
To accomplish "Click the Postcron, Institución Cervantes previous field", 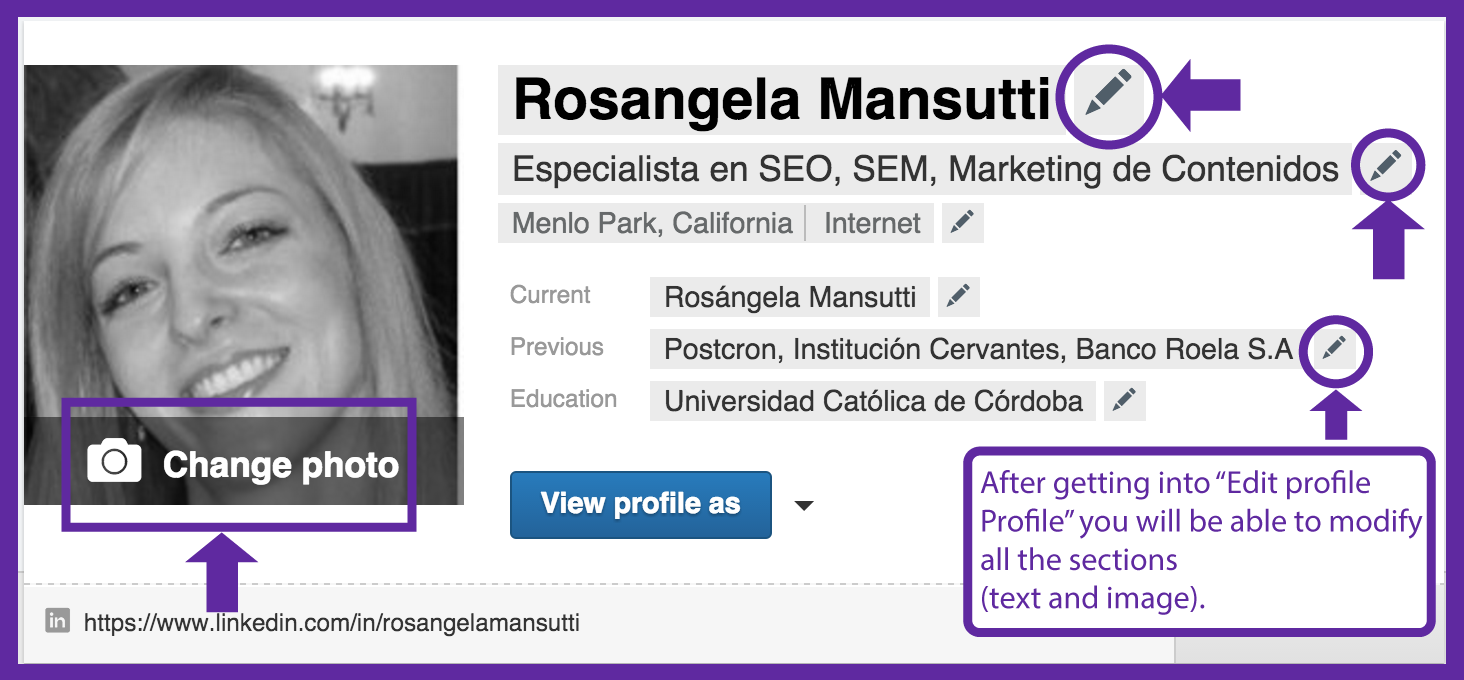I will pyautogui.click(x=978, y=349).
